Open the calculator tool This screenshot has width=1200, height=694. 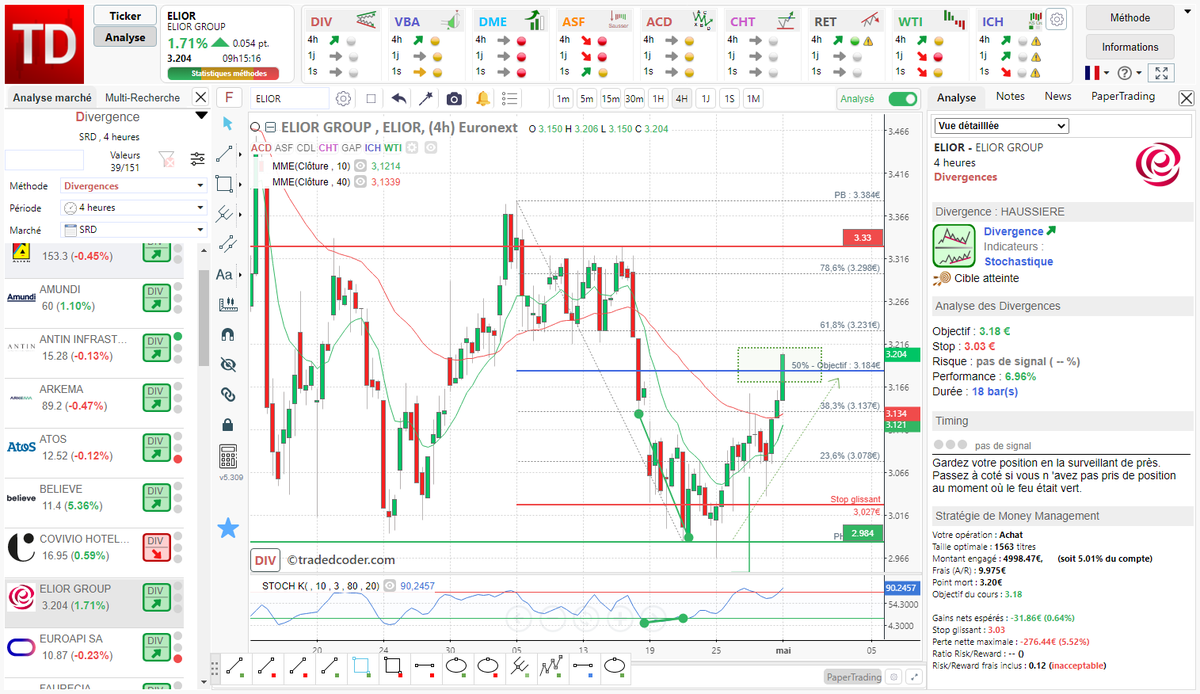coord(227,456)
